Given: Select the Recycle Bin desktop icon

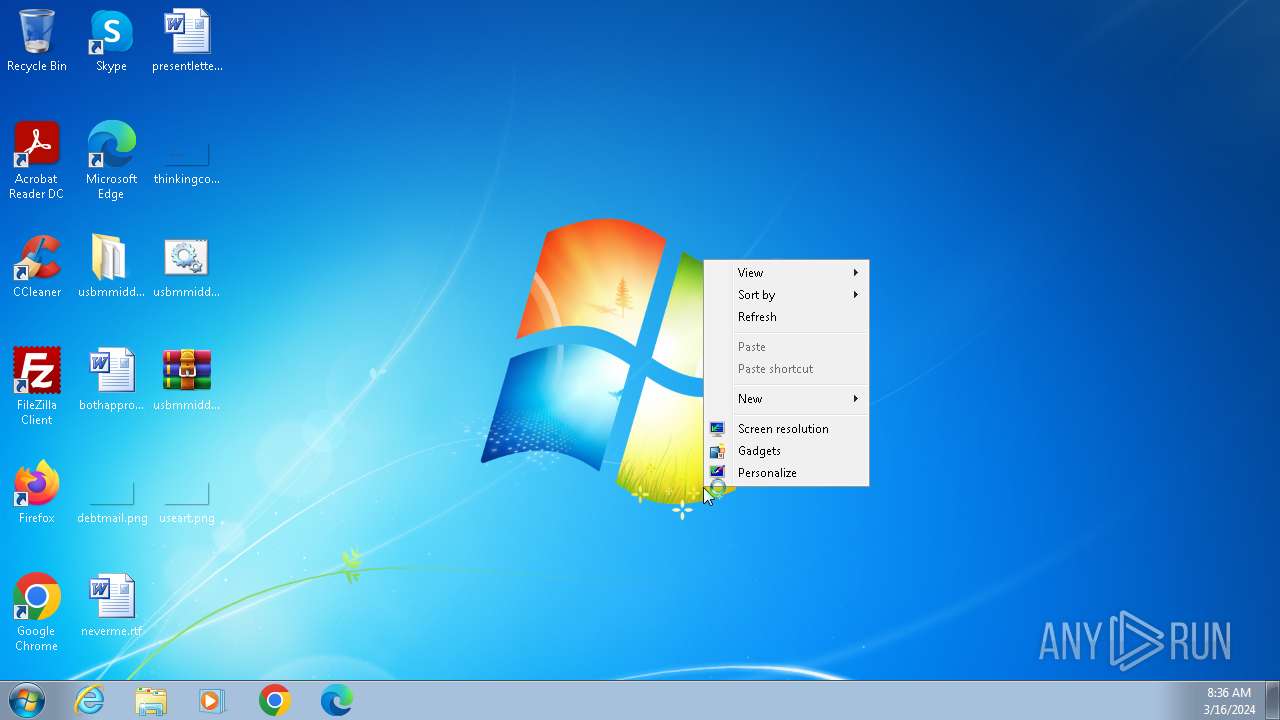Looking at the screenshot, I should pyautogui.click(x=37, y=41).
